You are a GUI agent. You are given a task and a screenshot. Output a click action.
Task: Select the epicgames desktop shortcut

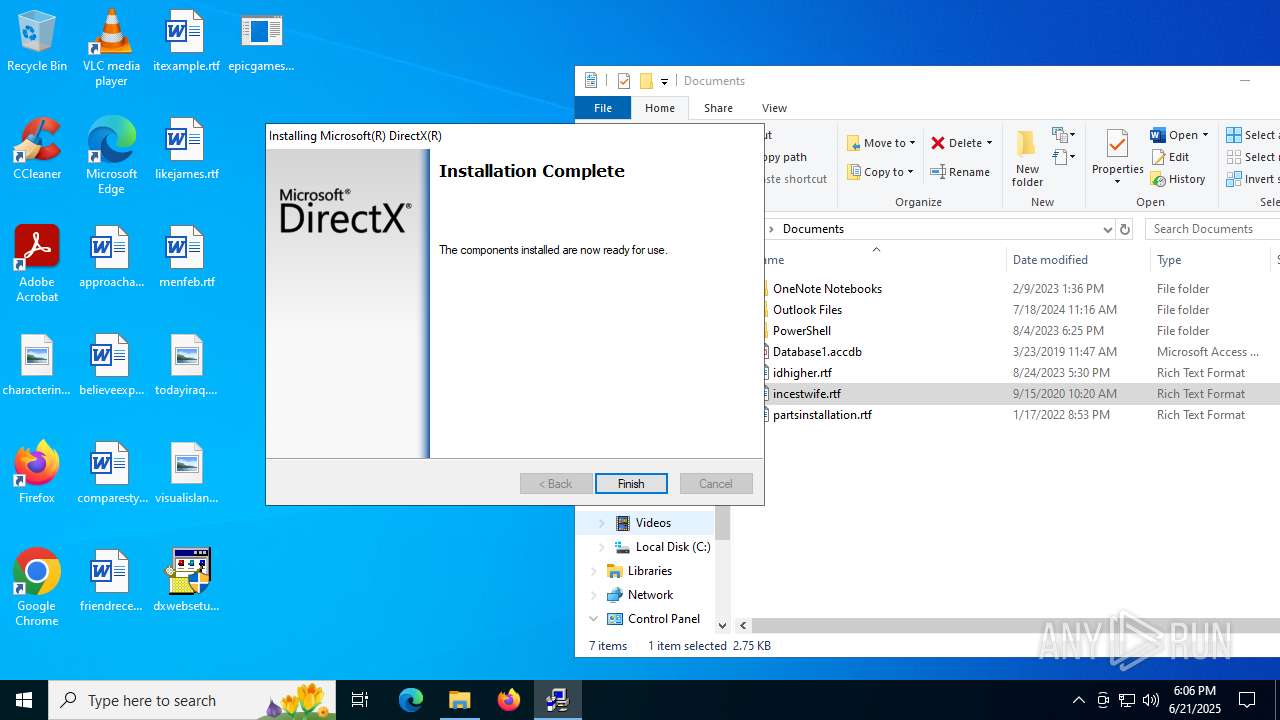[261, 41]
